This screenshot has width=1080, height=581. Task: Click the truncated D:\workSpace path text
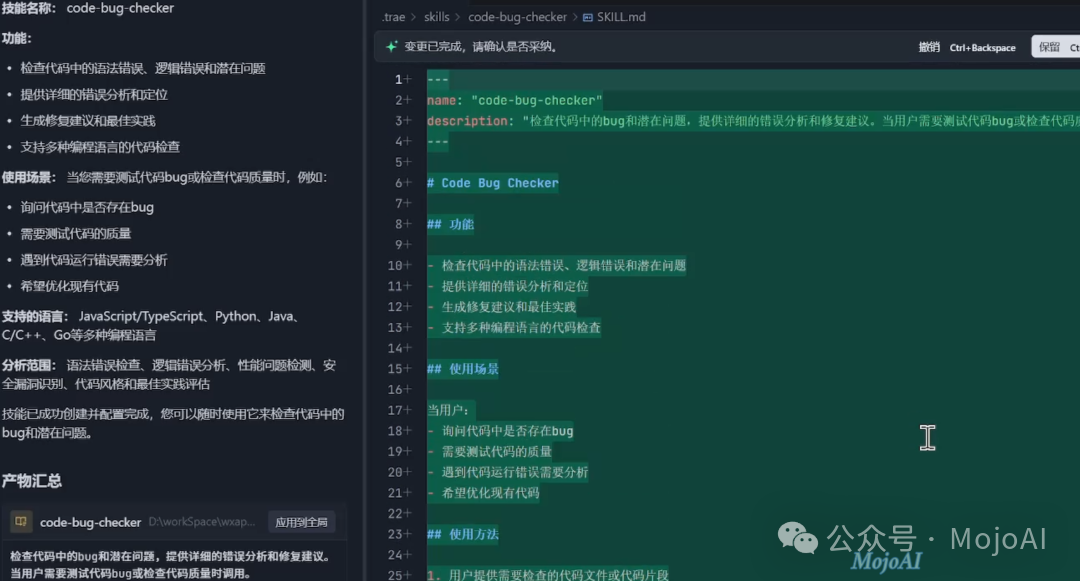point(200,521)
